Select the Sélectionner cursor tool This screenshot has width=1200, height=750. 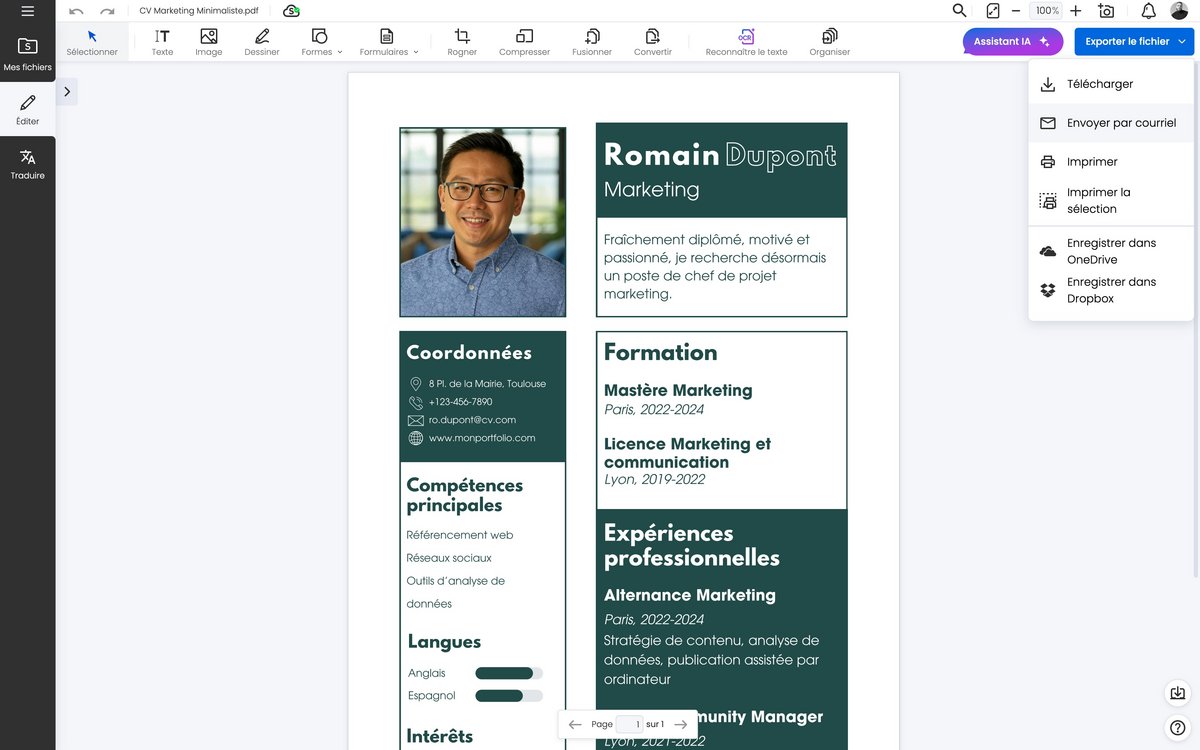pyautogui.click(x=92, y=42)
